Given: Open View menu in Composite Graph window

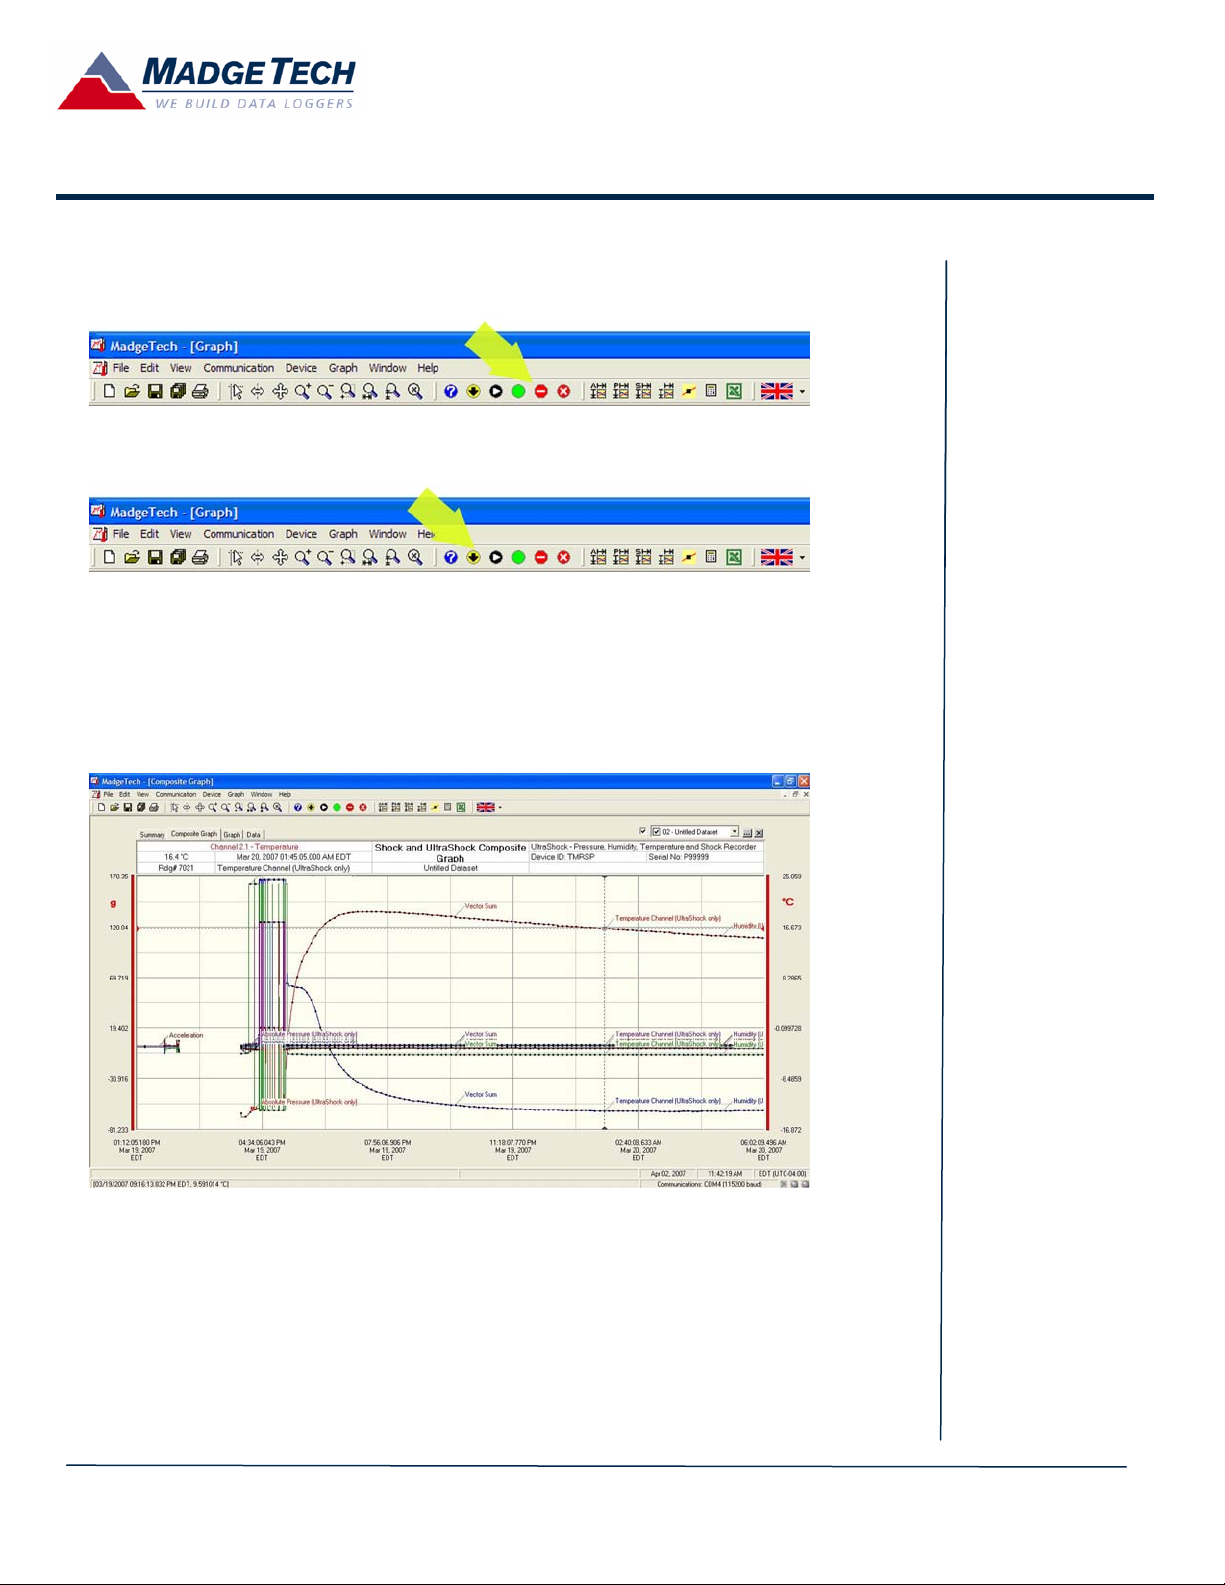Looking at the screenshot, I should [x=143, y=795].
